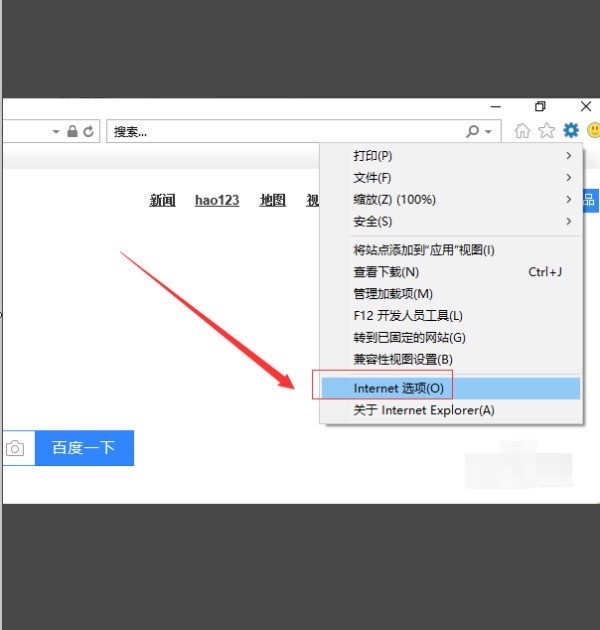This screenshot has width=600, height=630.
Task: Open the search provider dropdown arrow
Action: [488, 131]
